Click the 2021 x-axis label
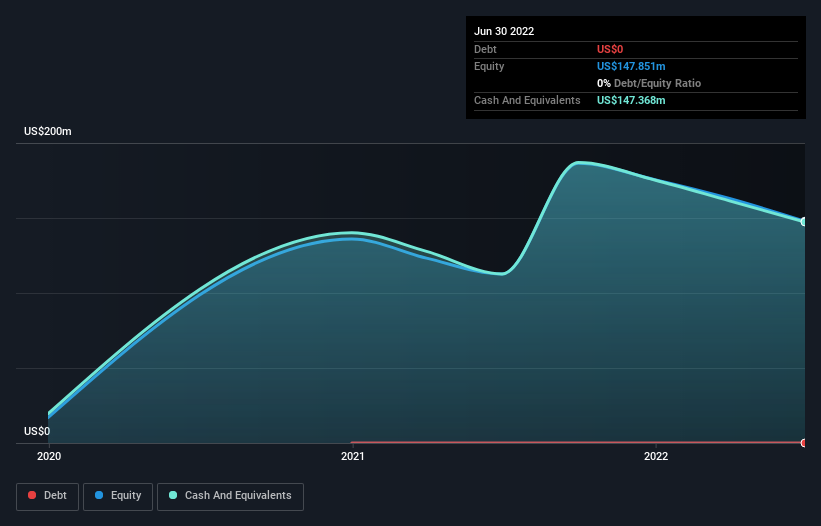Image resolution: width=821 pixels, height=526 pixels. [x=353, y=456]
